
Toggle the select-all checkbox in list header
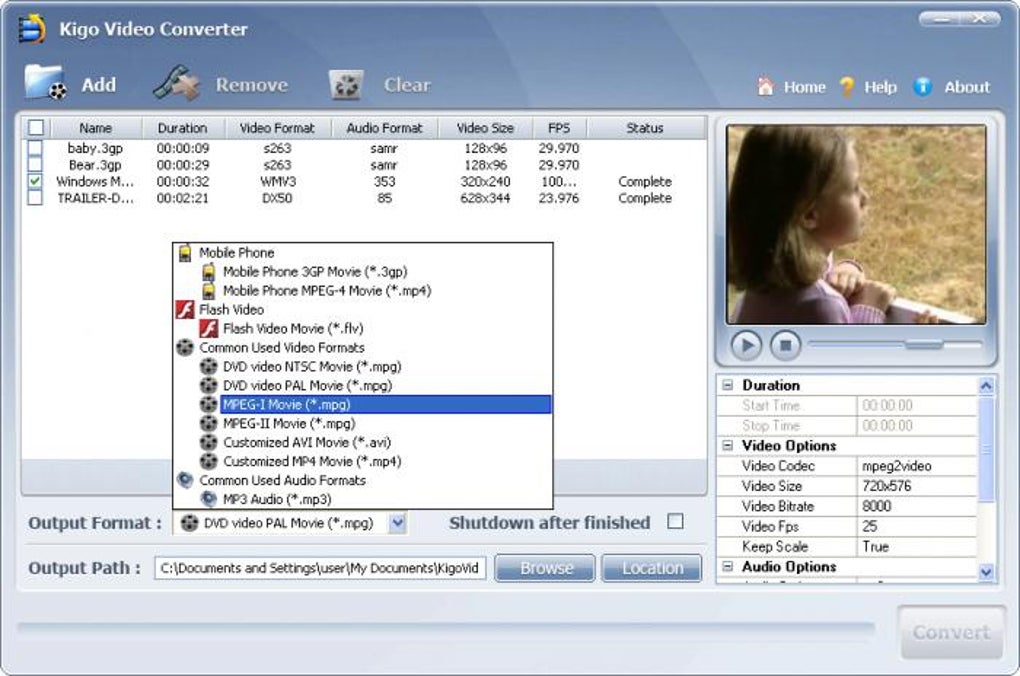pos(36,128)
